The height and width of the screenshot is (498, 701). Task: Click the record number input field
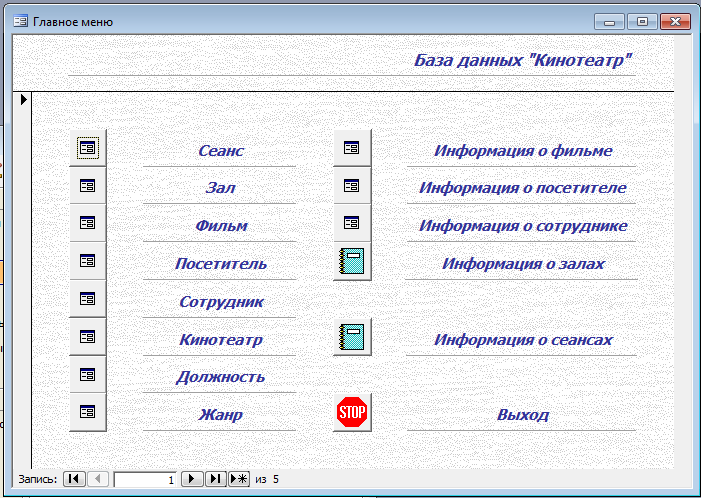coord(145,479)
